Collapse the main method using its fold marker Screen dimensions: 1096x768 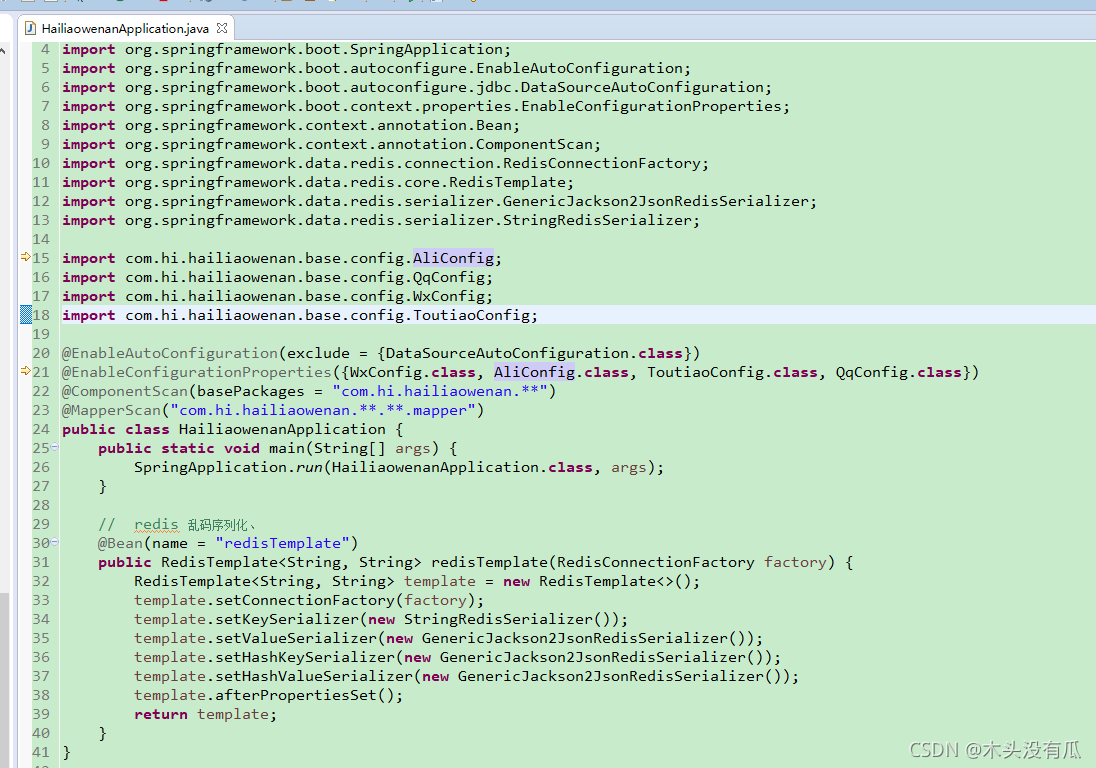[54, 448]
